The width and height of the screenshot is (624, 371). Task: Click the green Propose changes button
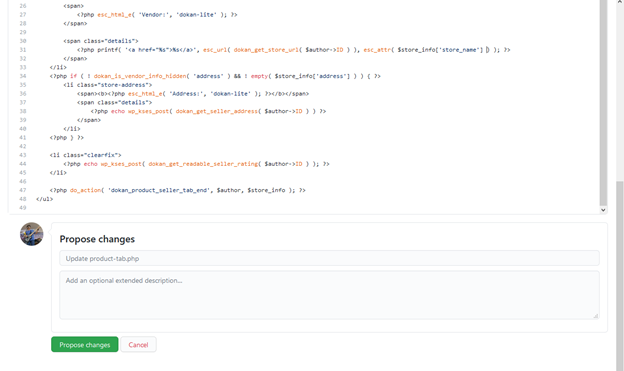point(84,344)
